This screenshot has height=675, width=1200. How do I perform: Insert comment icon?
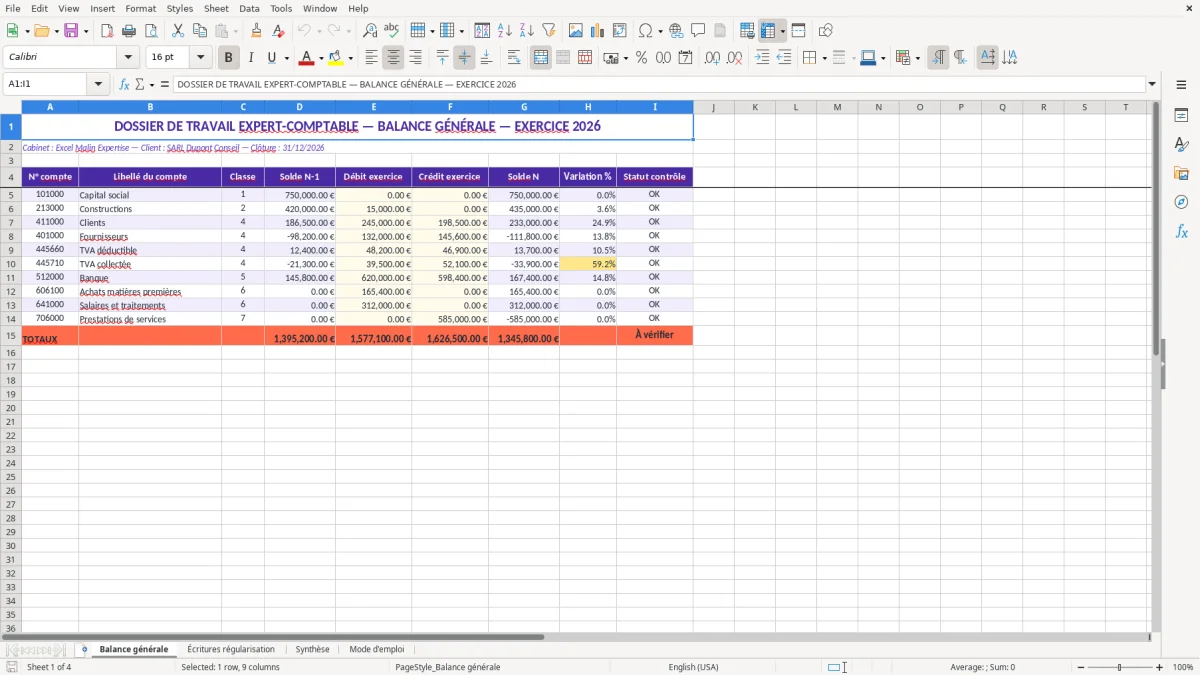click(x=698, y=31)
